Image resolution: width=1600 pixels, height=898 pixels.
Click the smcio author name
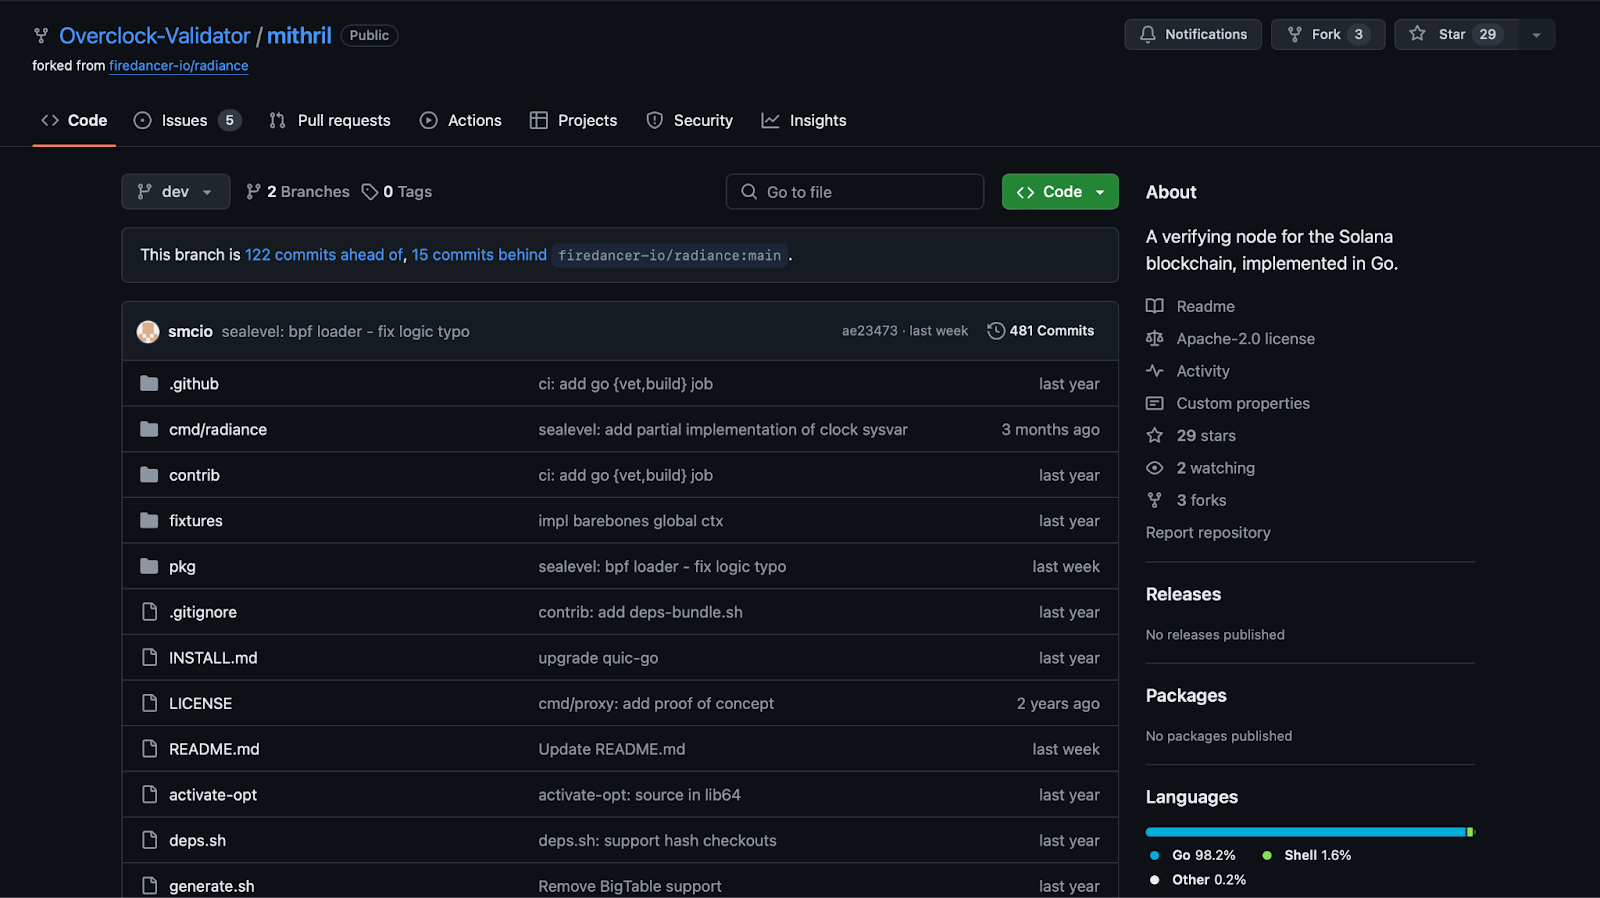(190, 331)
